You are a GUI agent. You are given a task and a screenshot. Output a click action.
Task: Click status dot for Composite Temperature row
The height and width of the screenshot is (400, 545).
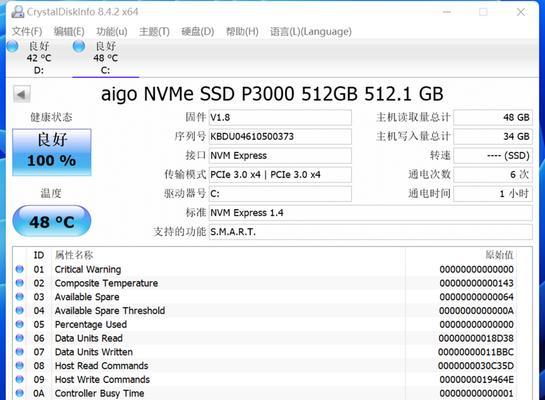click(x=19, y=283)
